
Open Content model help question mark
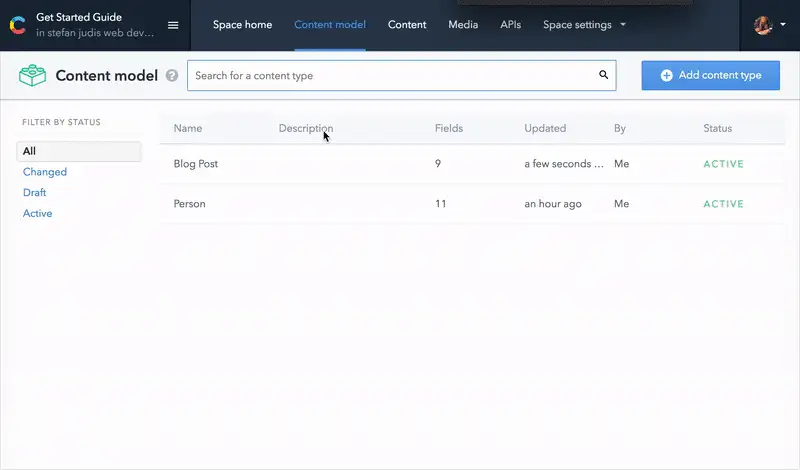172,76
